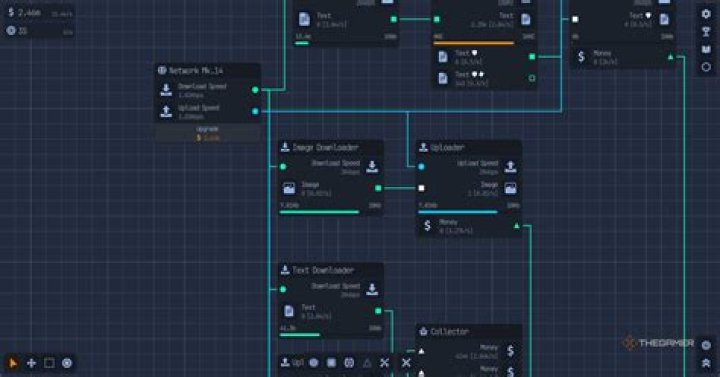Click the Upgrade button under Network node
The width and height of the screenshot is (720, 377).
click(208, 134)
